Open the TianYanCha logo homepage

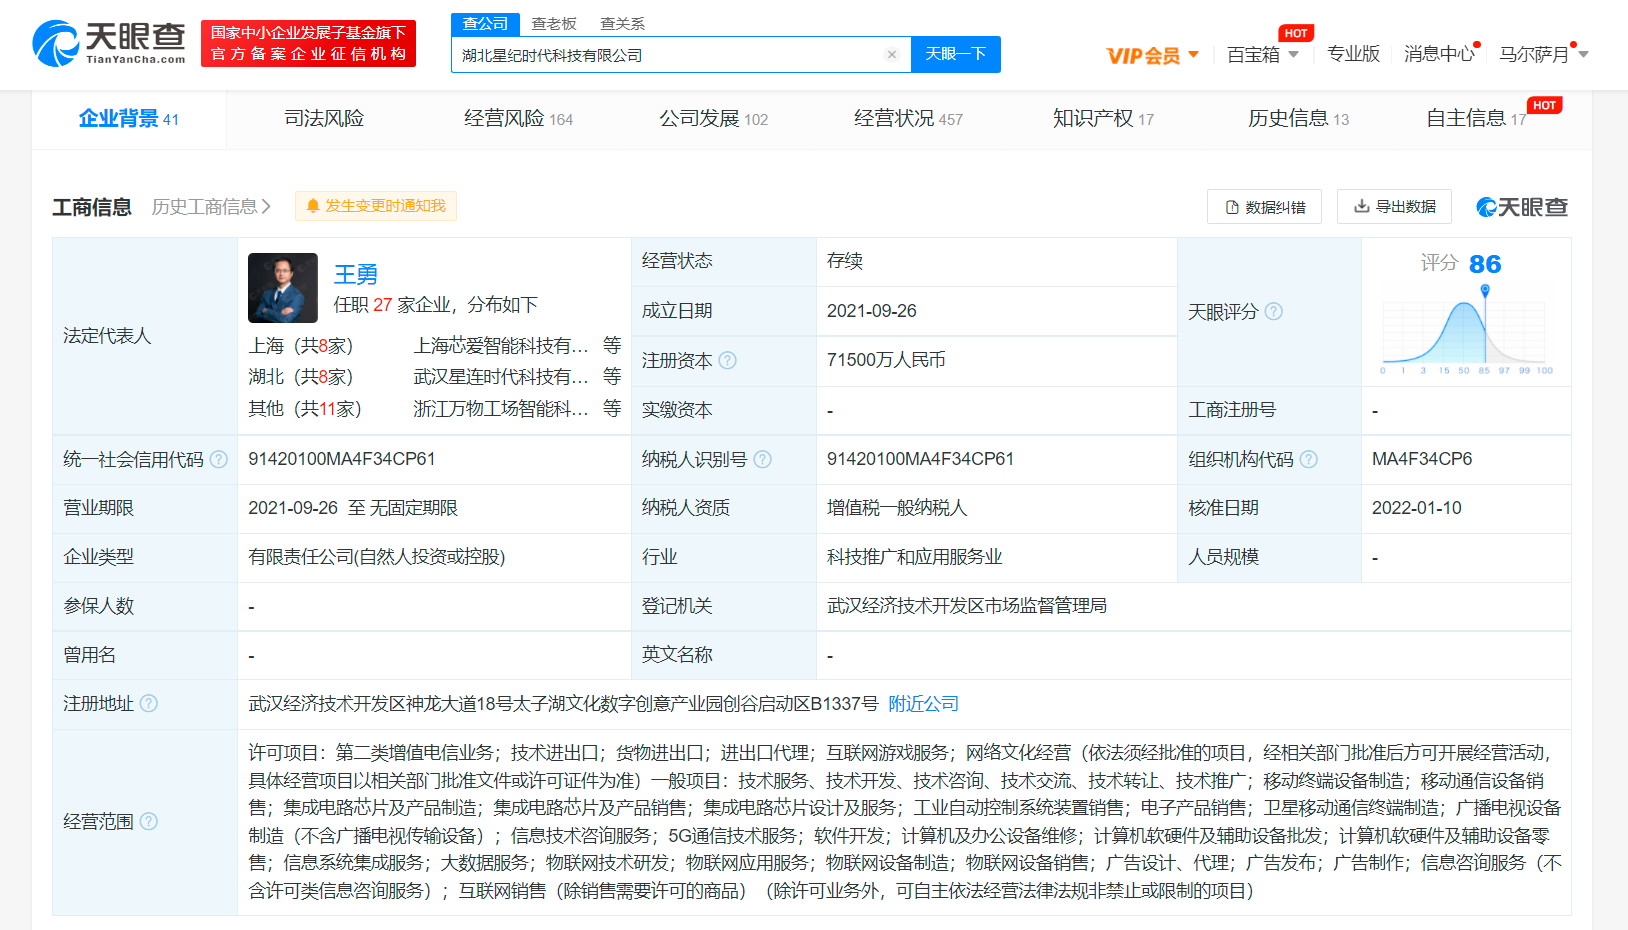(108, 44)
